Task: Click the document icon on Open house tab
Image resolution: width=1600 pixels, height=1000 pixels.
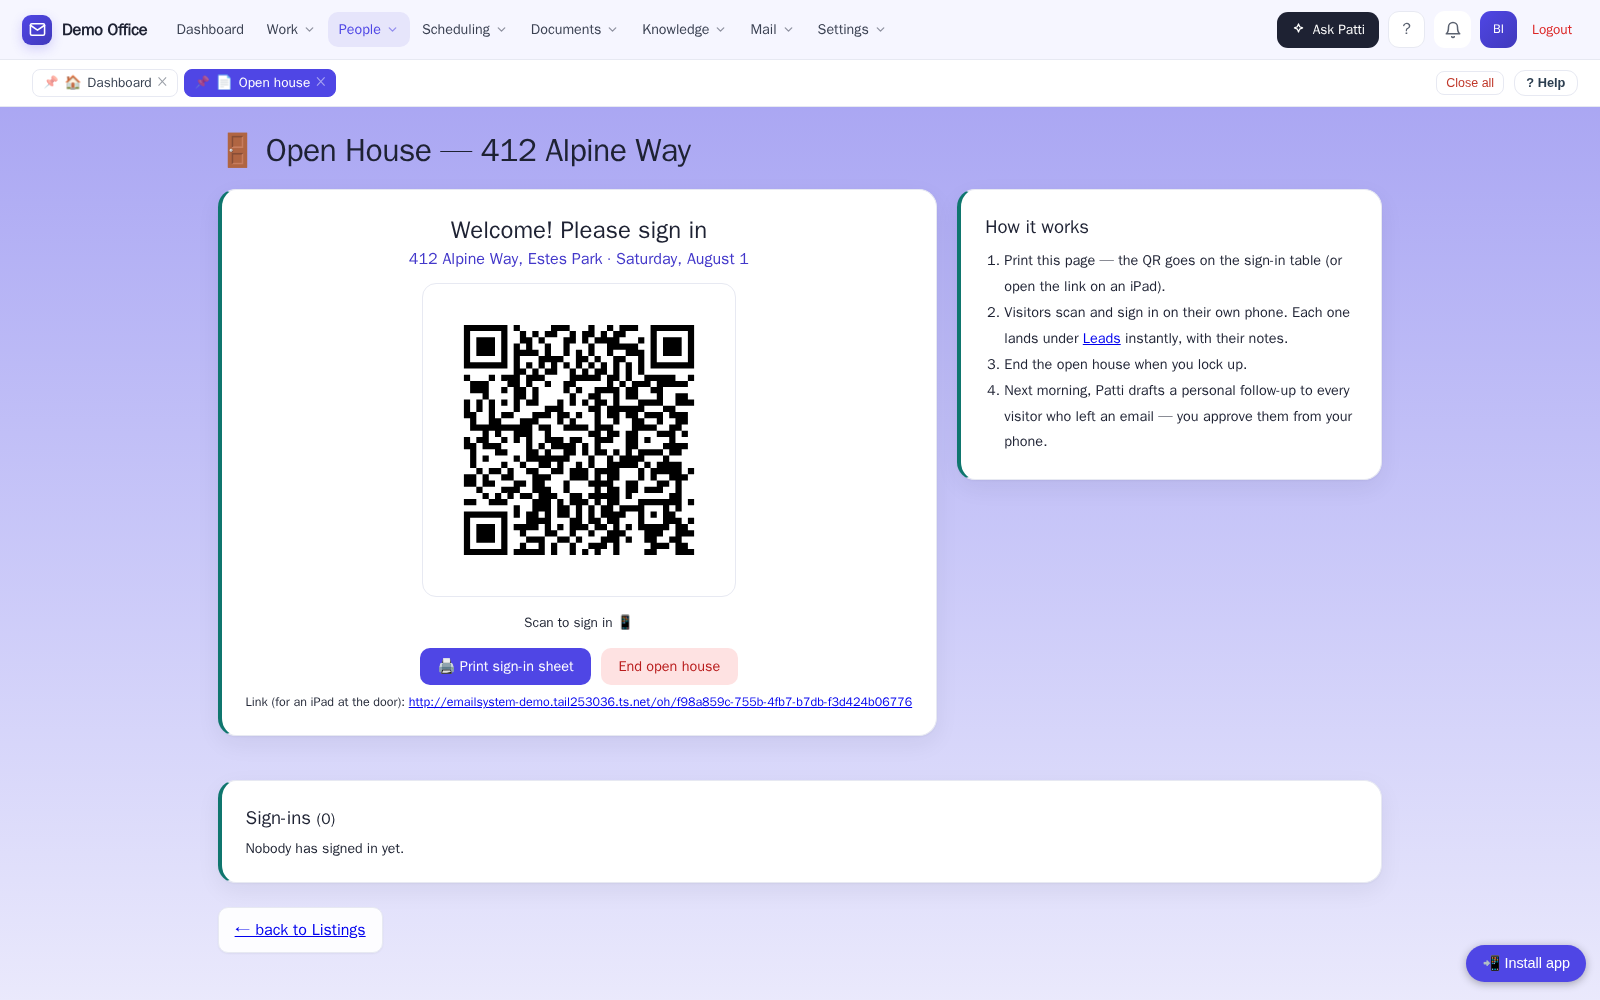Action: click(224, 82)
